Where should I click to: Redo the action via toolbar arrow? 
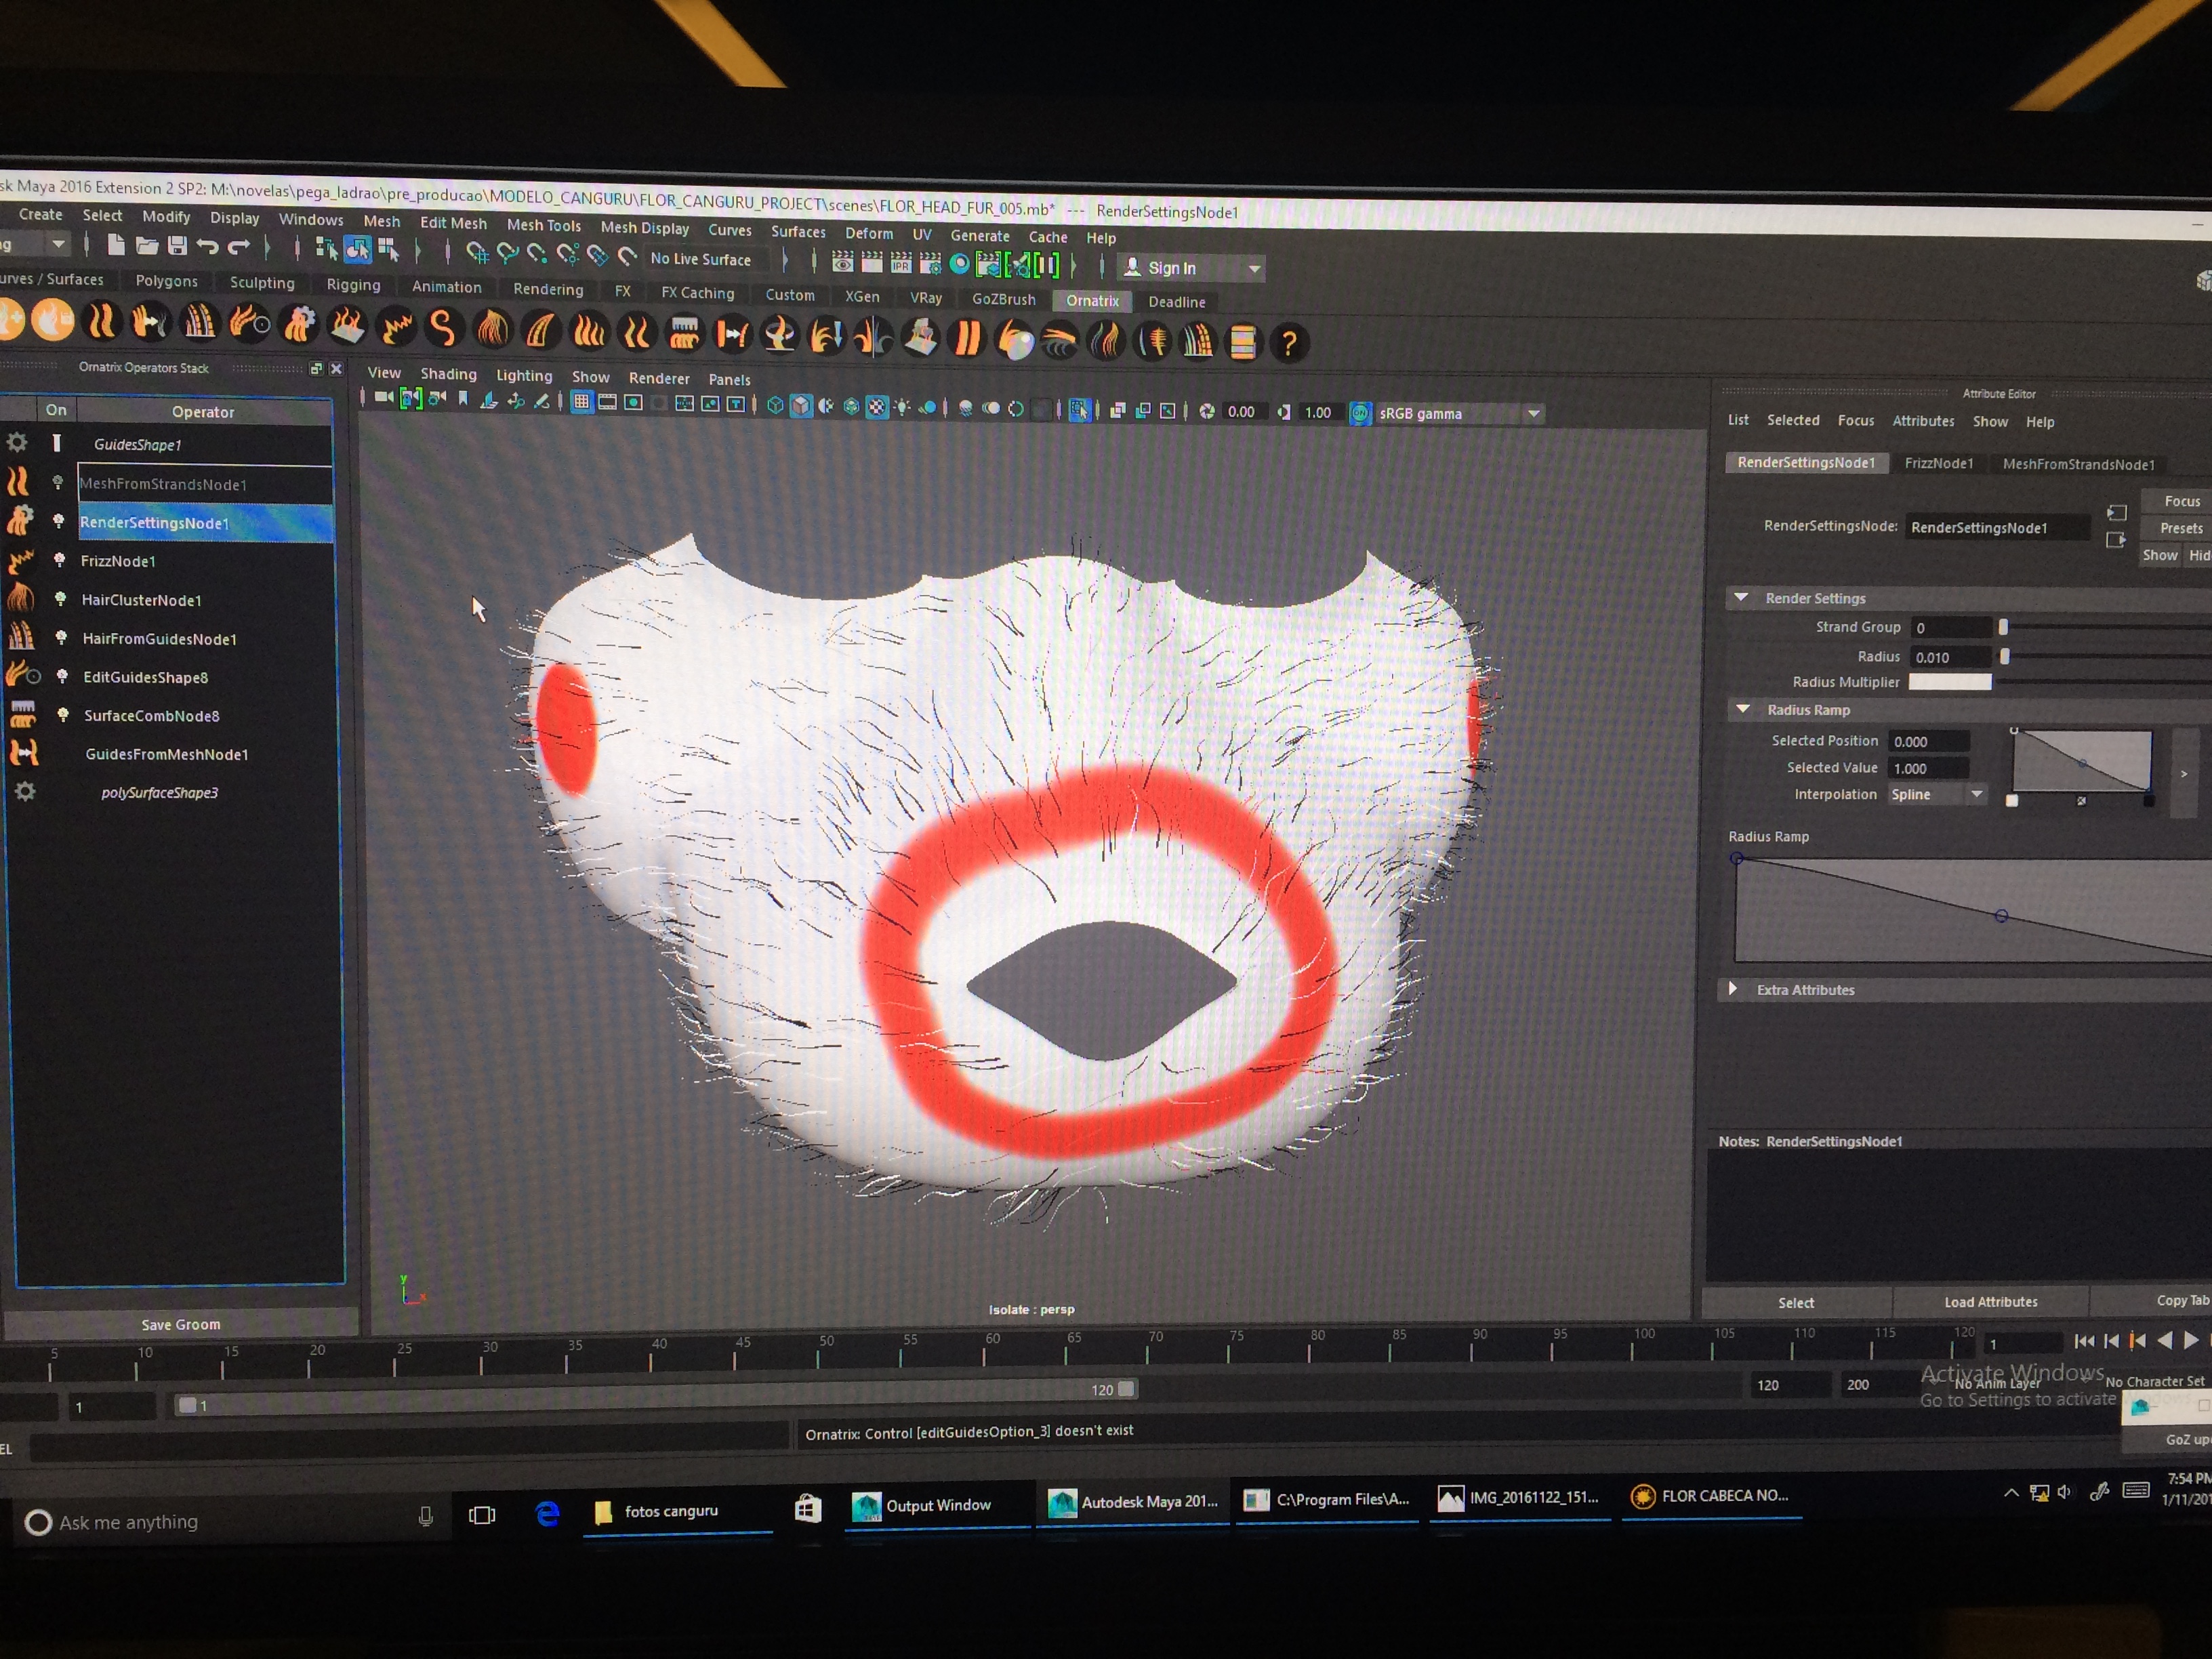coord(238,247)
